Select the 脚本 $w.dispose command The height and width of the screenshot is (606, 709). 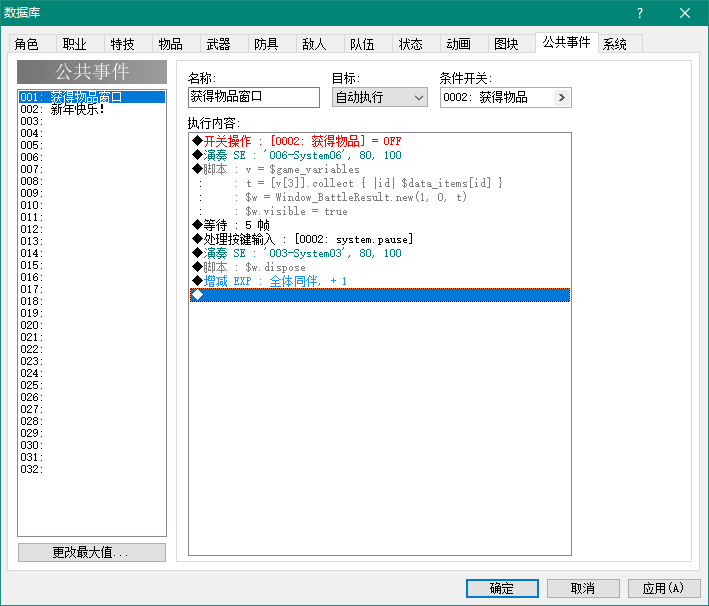click(x=380, y=267)
